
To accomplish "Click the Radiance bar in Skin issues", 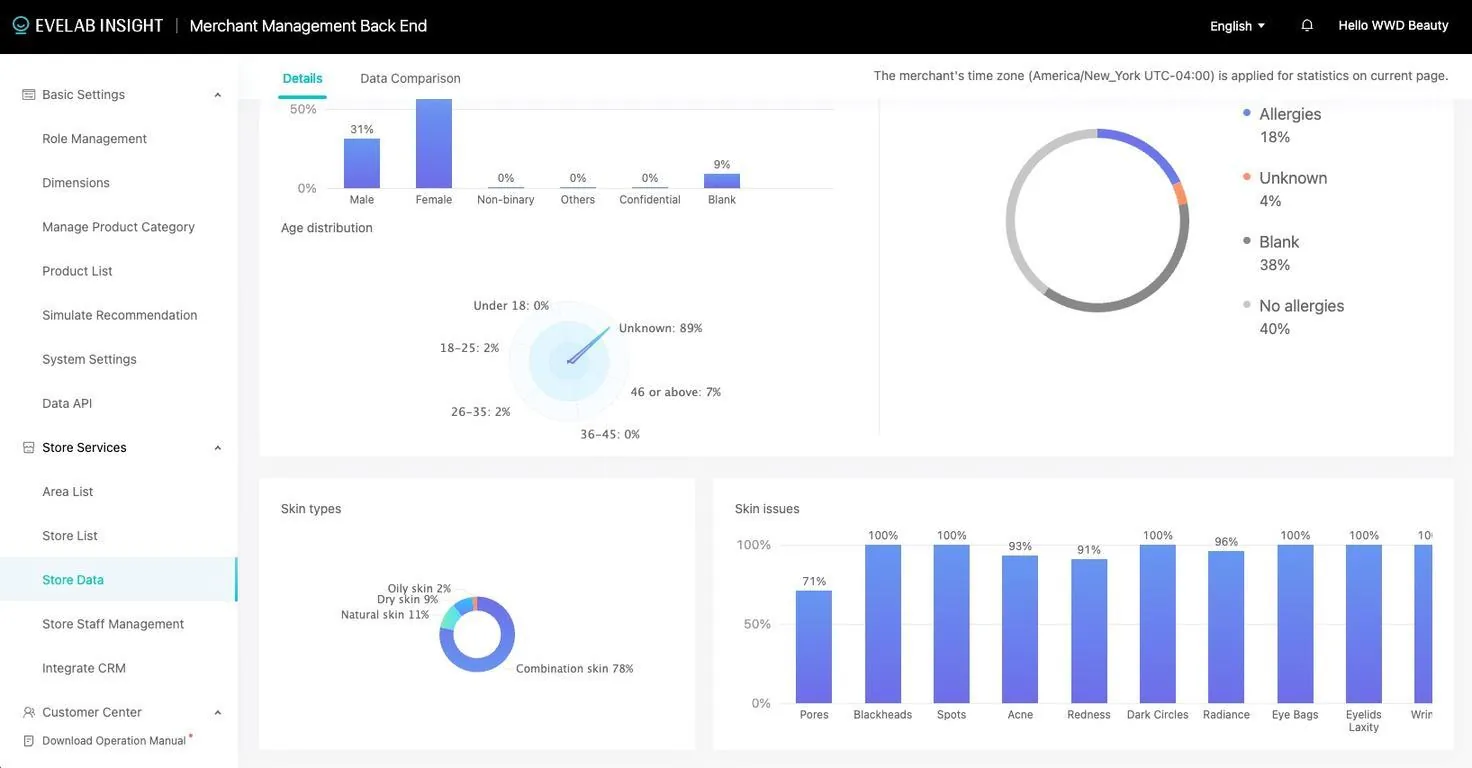I will click(x=1226, y=627).
